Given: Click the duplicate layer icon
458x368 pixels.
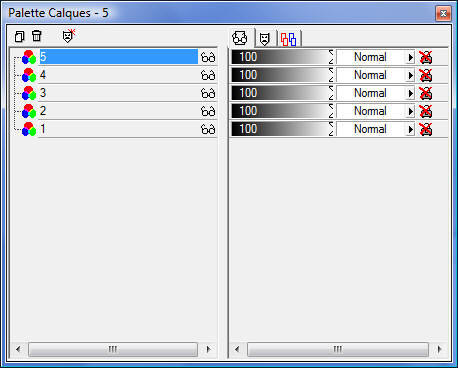Looking at the screenshot, I should pos(19,36).
